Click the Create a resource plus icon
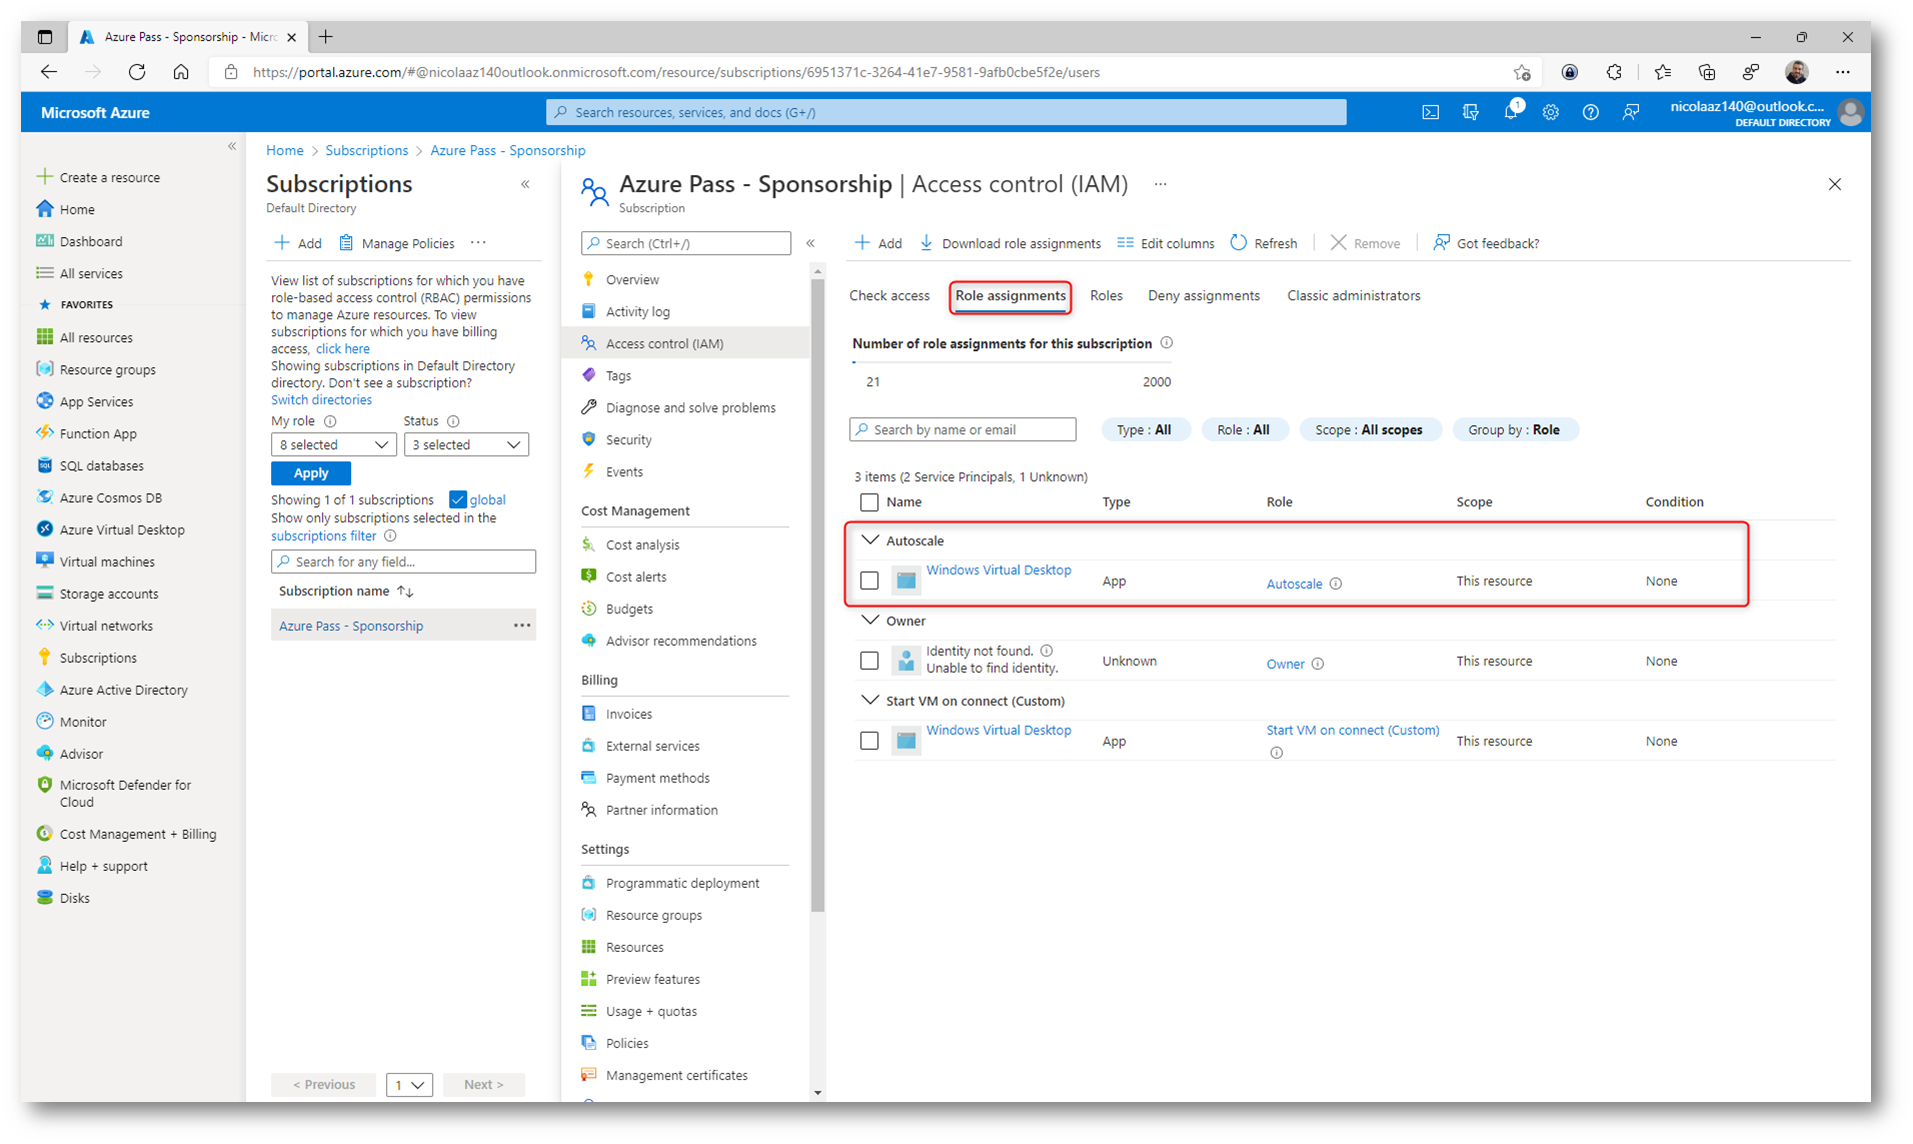Image resolution: width=1913 pixels, height=1144 pixels. [44, 177]
